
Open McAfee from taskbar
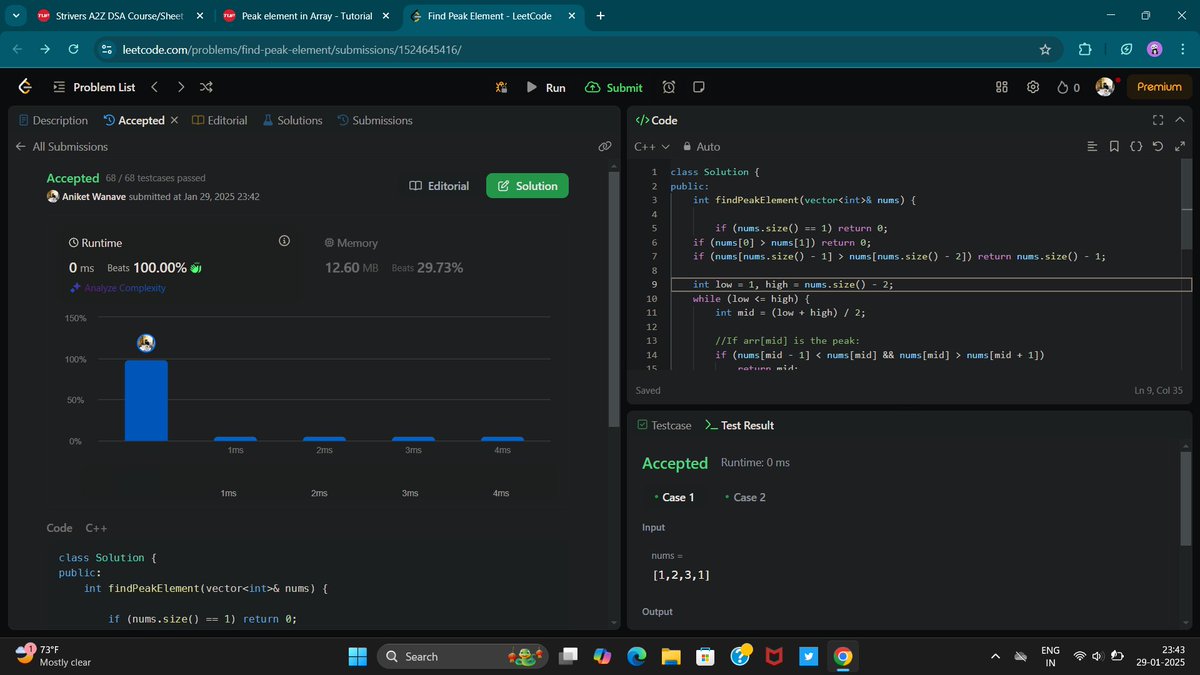[x=774, y=656]
